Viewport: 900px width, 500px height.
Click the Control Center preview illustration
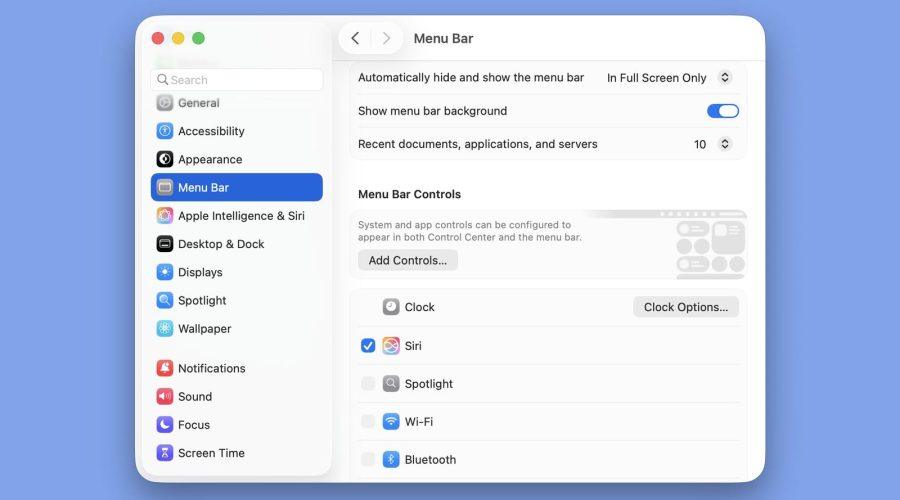click(711, 245)
